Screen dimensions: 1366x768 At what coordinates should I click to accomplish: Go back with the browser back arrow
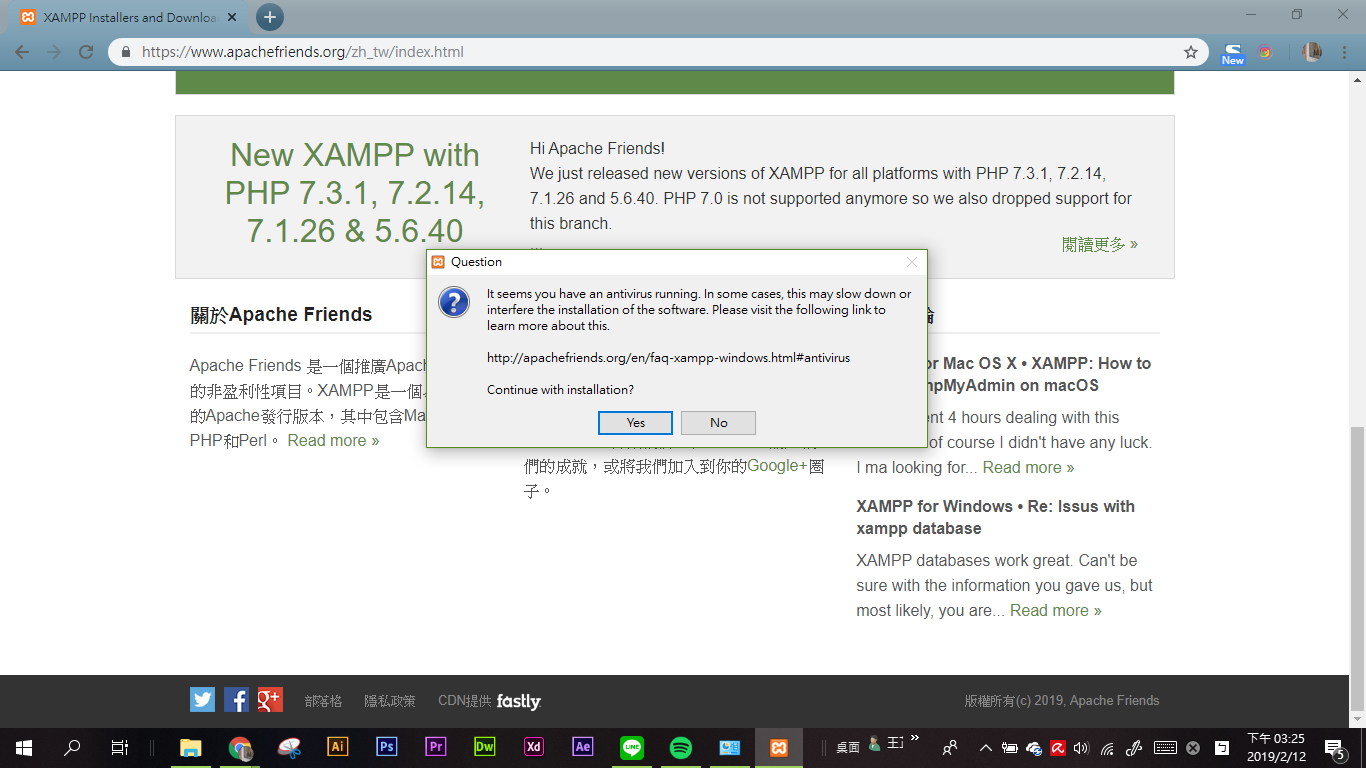click(22, 52)
